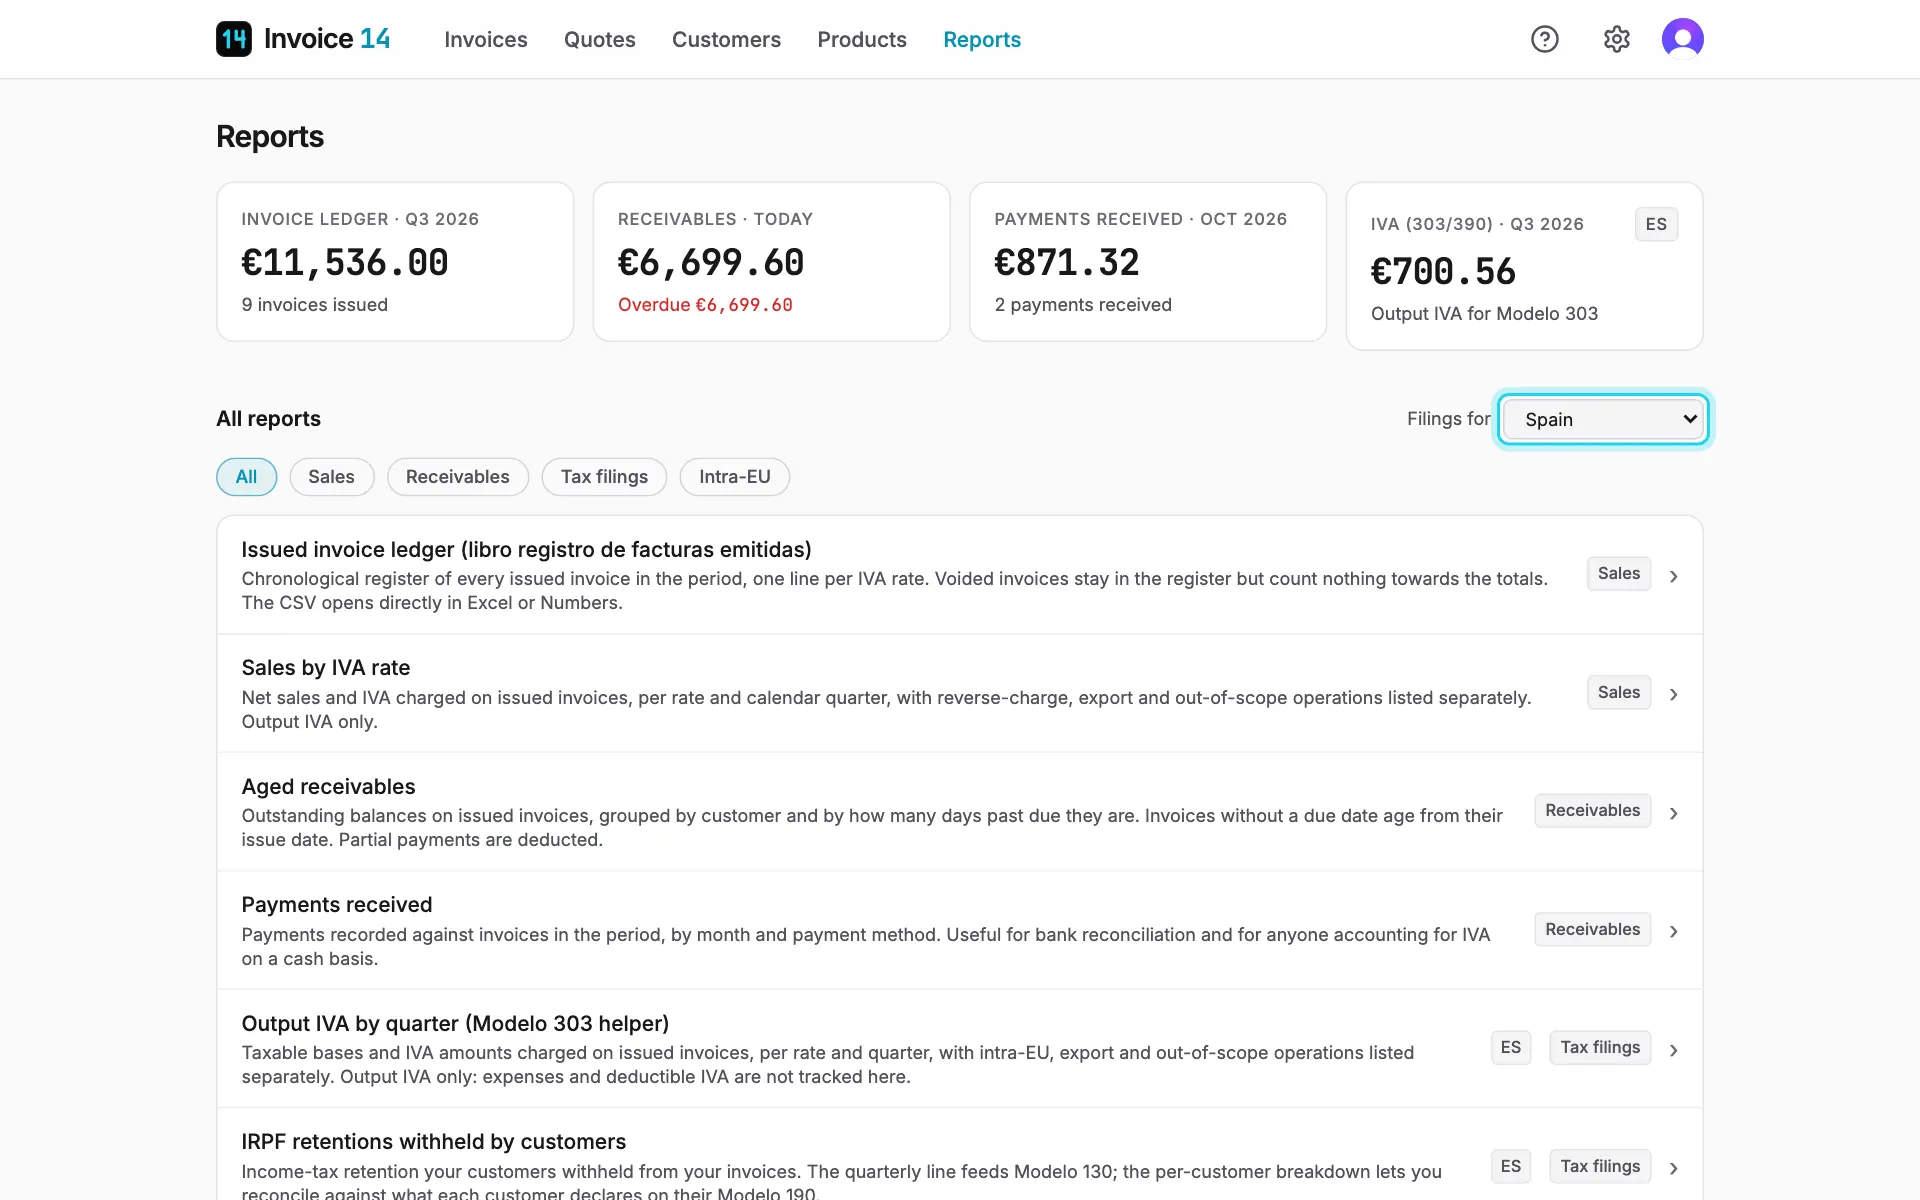Go to the Customers tab
The image size is (1920, 1200).
pos(726,39)
